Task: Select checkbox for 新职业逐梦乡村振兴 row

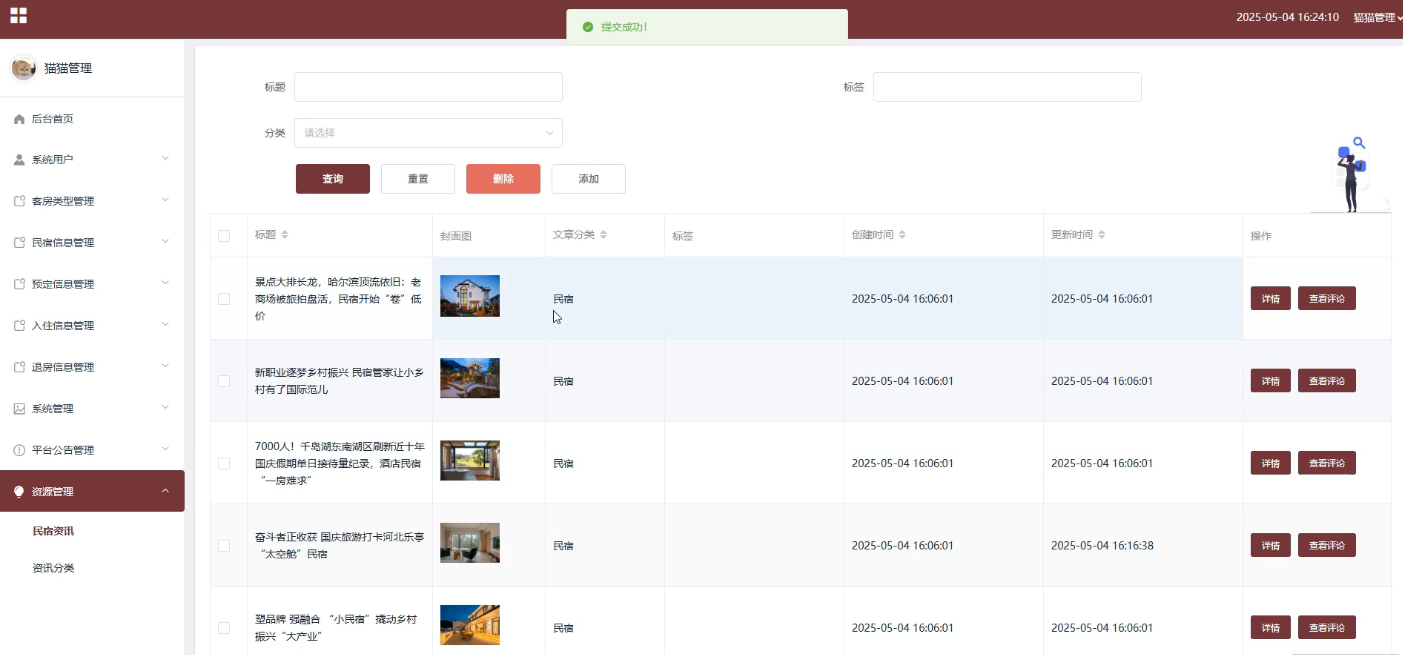Action: tap(224, 381)
